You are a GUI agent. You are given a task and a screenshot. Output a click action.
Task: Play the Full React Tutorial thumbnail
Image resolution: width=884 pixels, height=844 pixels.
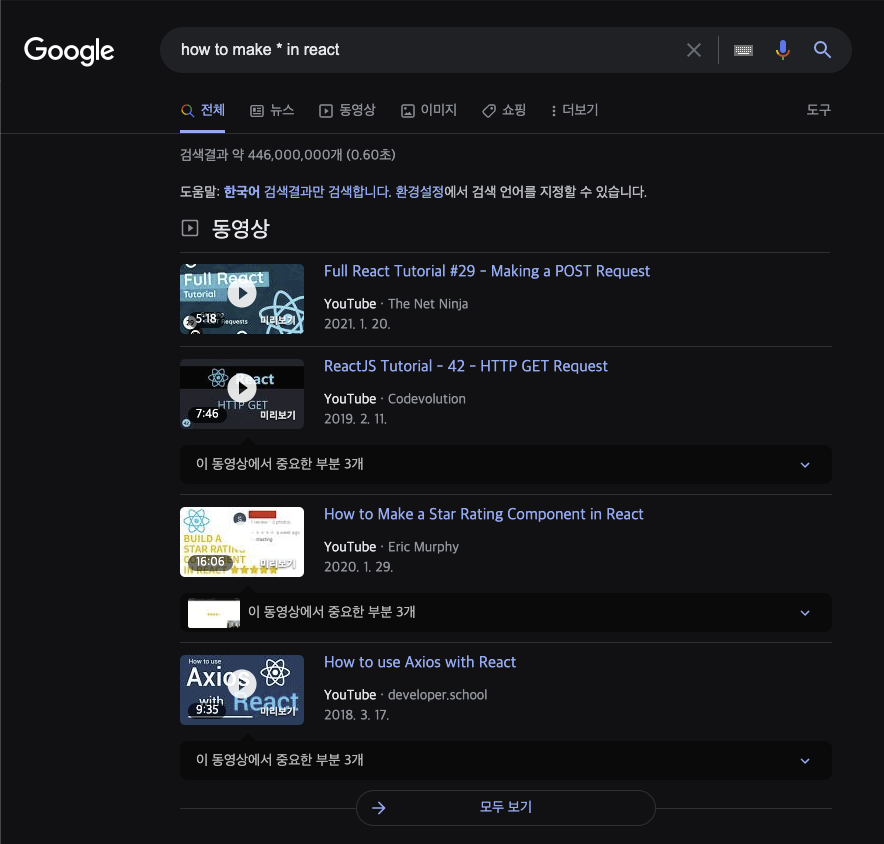pos(242,299)
